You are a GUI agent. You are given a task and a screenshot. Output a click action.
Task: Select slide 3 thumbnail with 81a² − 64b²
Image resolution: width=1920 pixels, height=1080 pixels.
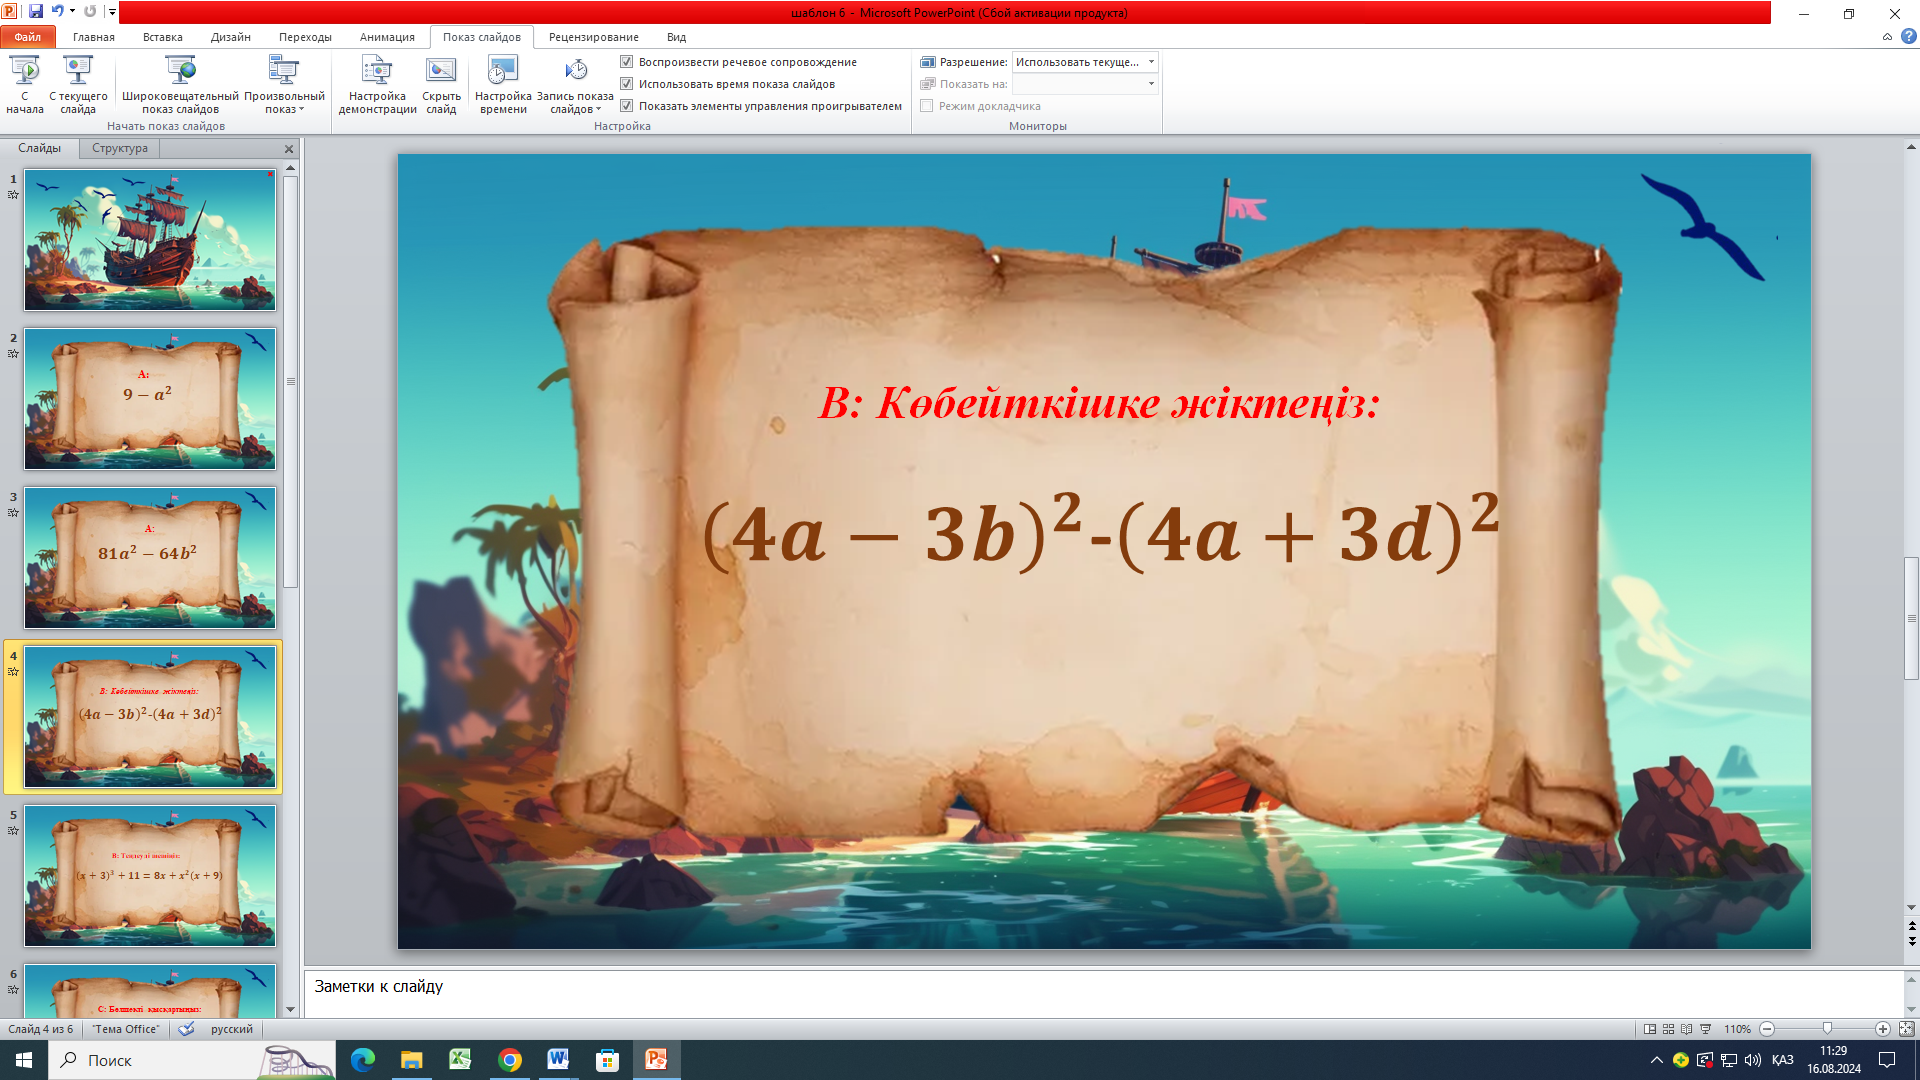150,558
